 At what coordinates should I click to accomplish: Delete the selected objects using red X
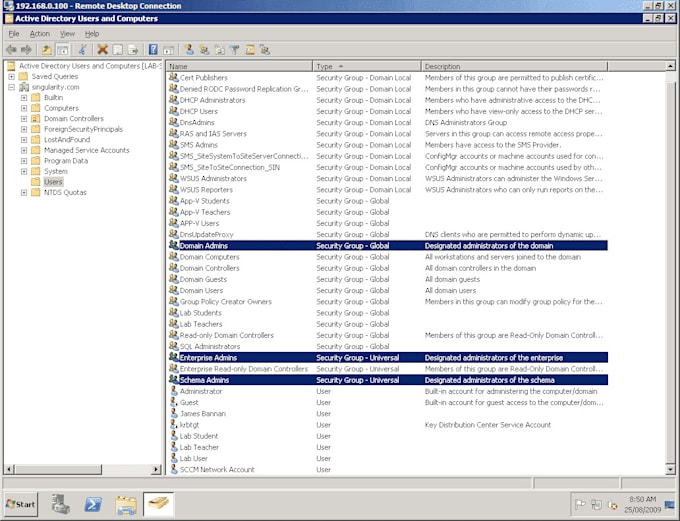[x=102, y=50]
